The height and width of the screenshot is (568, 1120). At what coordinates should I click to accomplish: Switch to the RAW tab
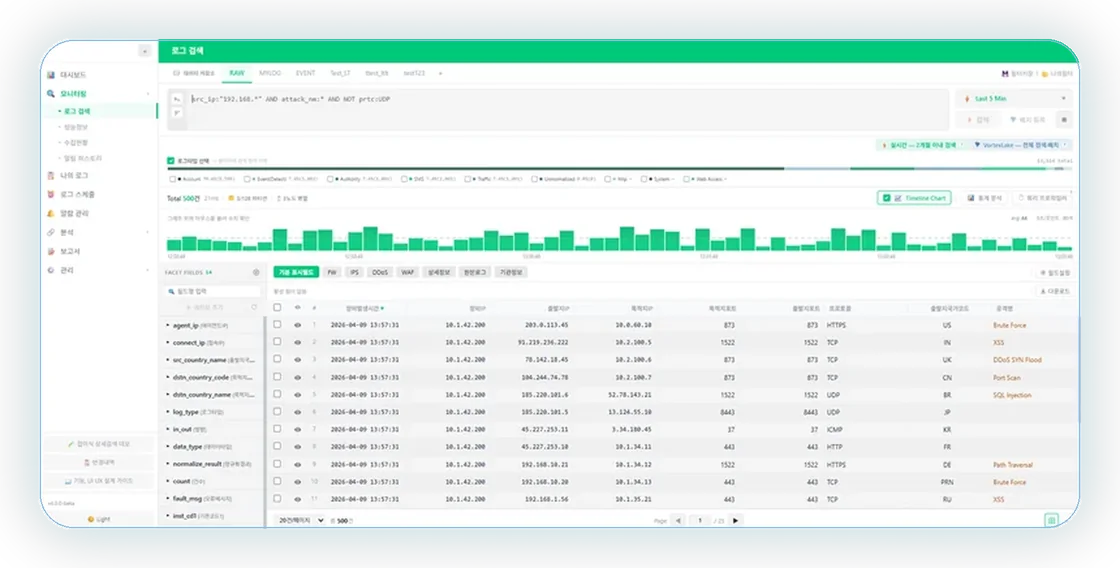[x=236, y=73]
